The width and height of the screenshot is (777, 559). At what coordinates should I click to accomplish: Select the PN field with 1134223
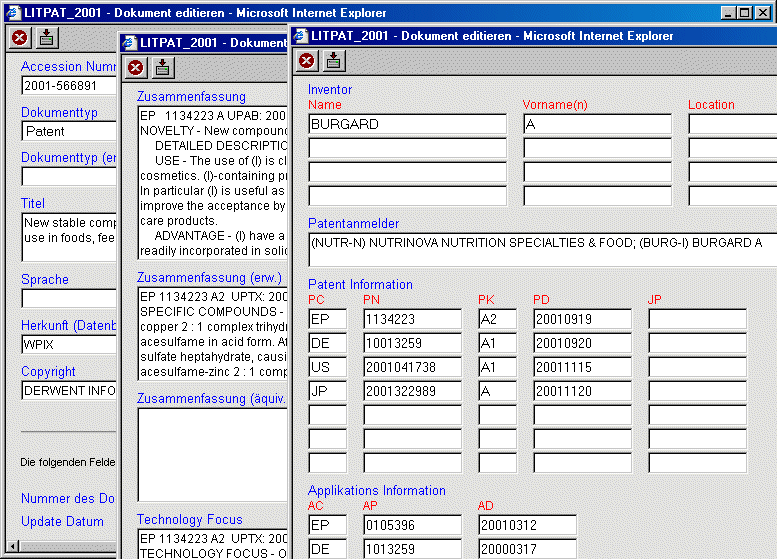[411, 319]
